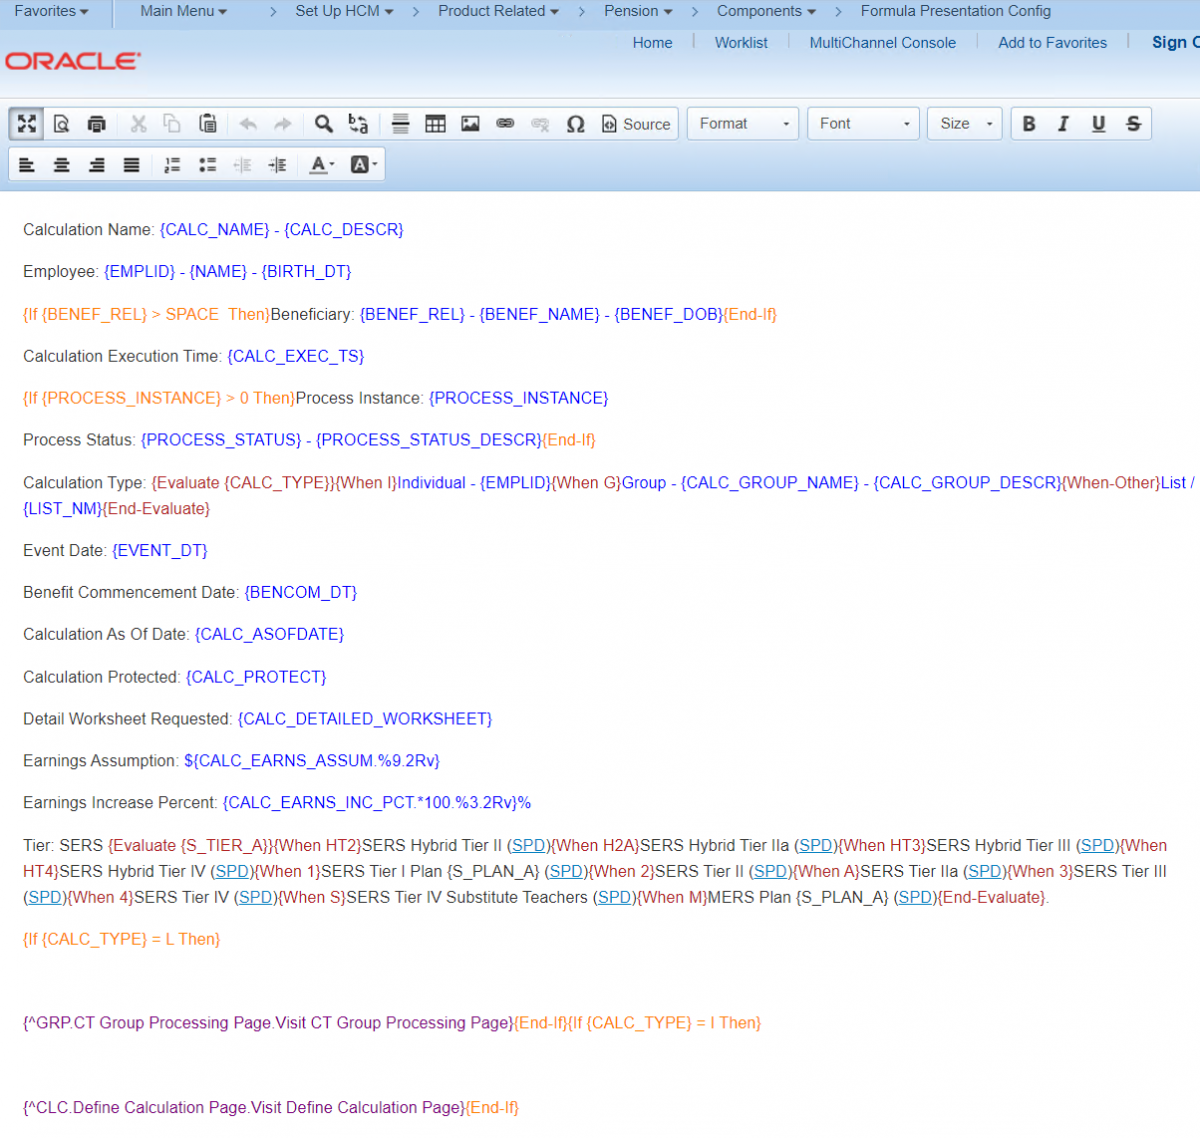Toggle Italic formatting

point(1063,124)
